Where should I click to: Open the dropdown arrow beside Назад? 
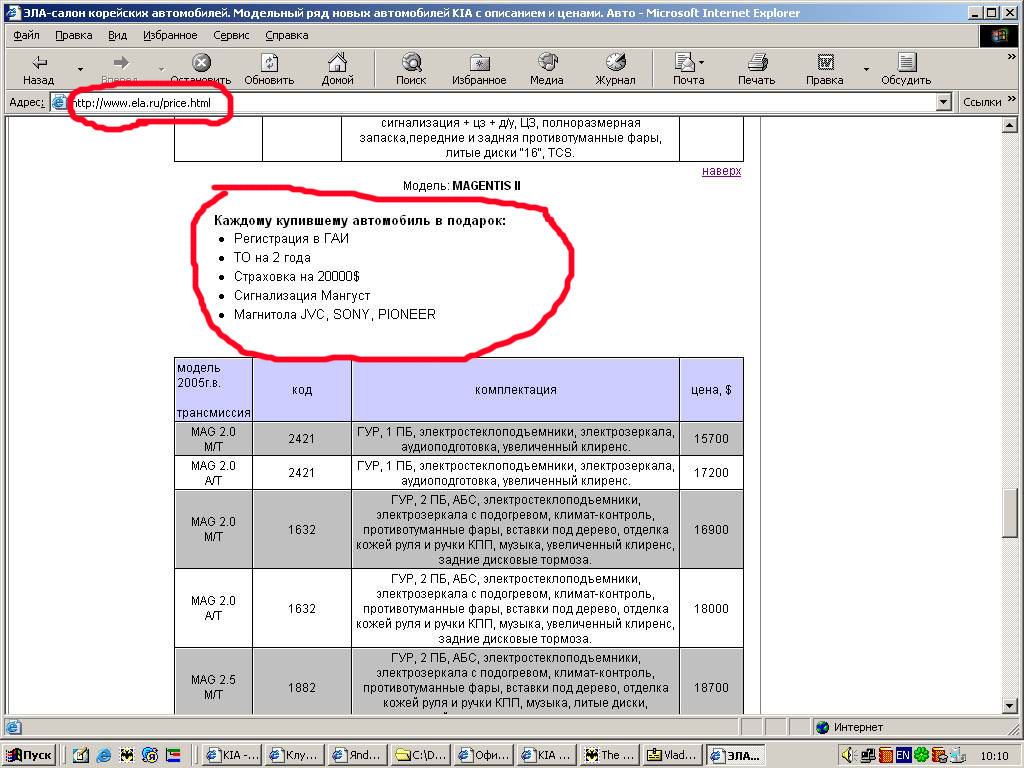tap(81, 69)
